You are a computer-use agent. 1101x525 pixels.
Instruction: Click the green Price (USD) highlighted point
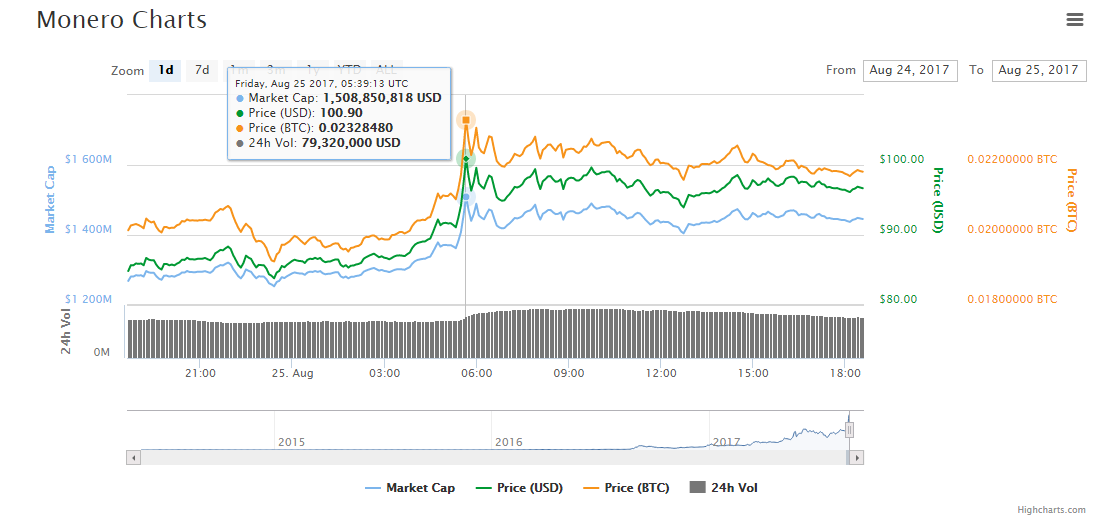pos(466,159)
